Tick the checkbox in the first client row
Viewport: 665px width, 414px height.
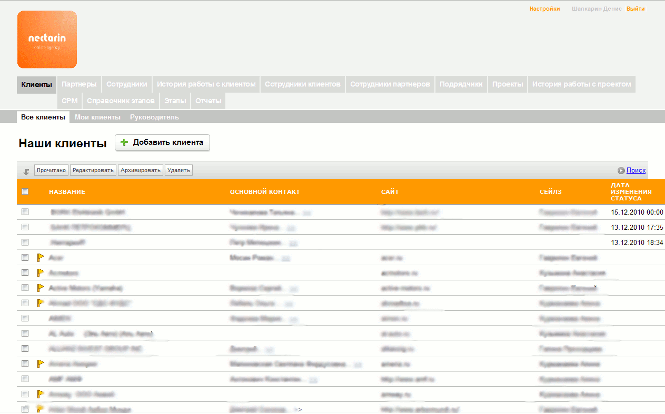point(25,212)
